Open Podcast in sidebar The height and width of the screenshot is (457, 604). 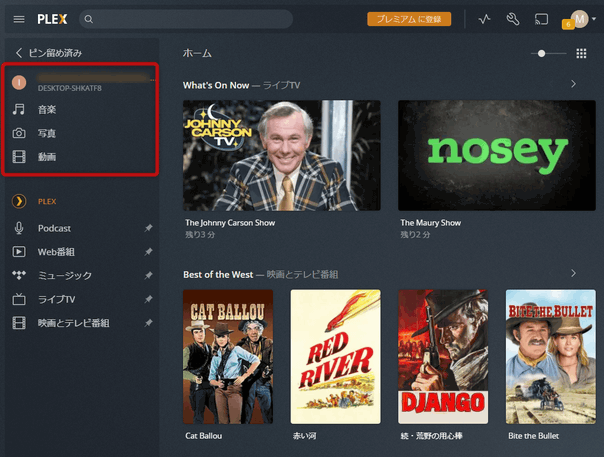coord(54,228)
